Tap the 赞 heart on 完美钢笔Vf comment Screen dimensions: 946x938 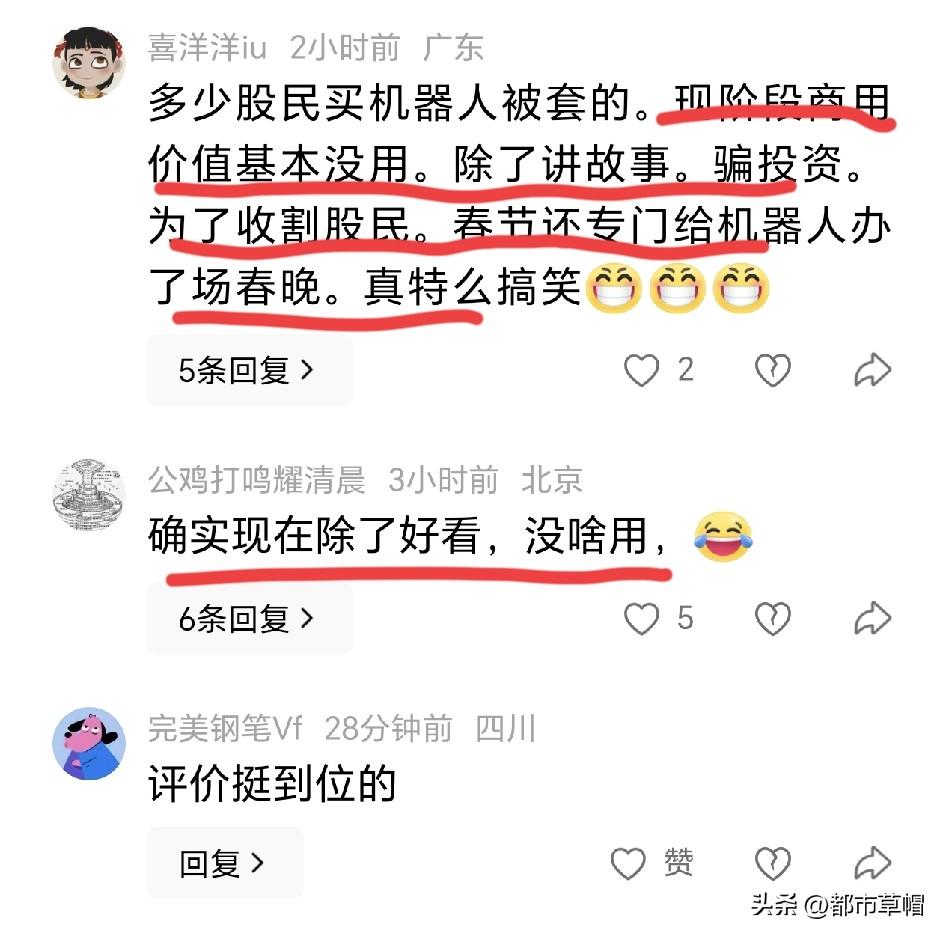[x=628, y=863]
